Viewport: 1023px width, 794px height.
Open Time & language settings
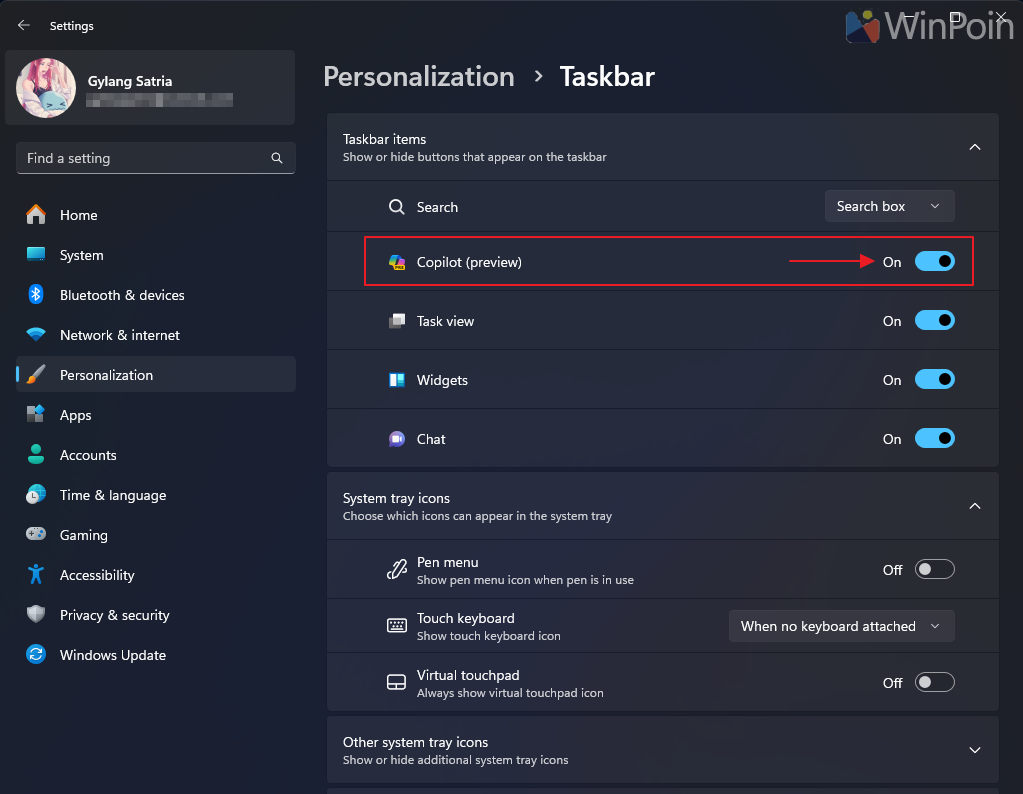pyautogui.click(x=156, y=495)
